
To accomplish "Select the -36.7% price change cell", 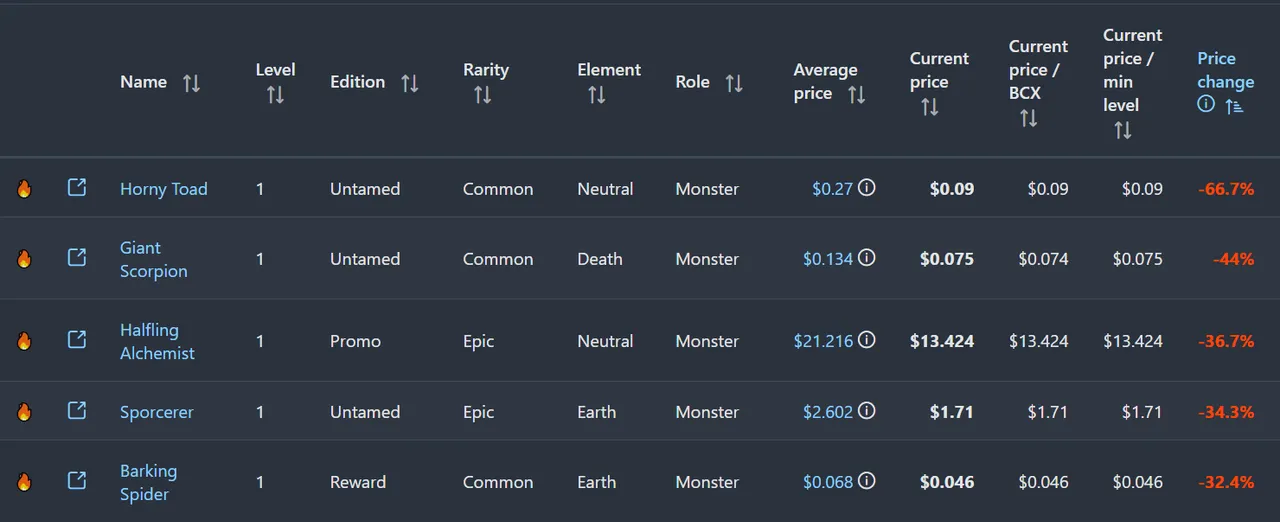I will [1226, 341].
